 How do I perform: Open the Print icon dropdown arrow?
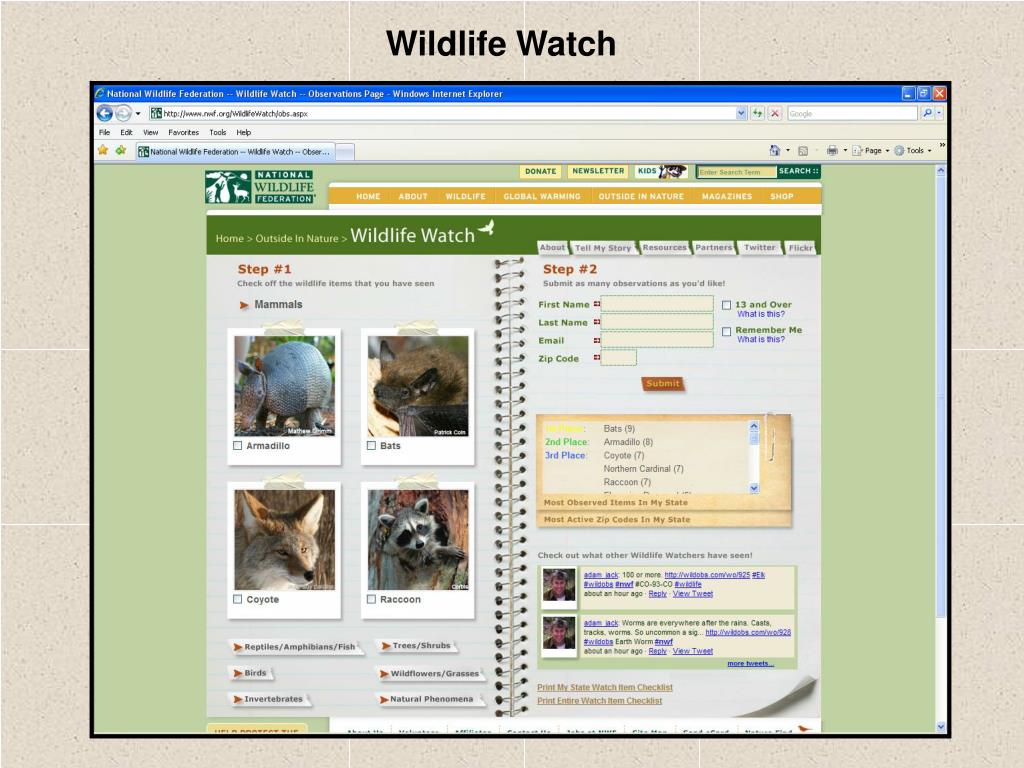[x=845, y=151]
